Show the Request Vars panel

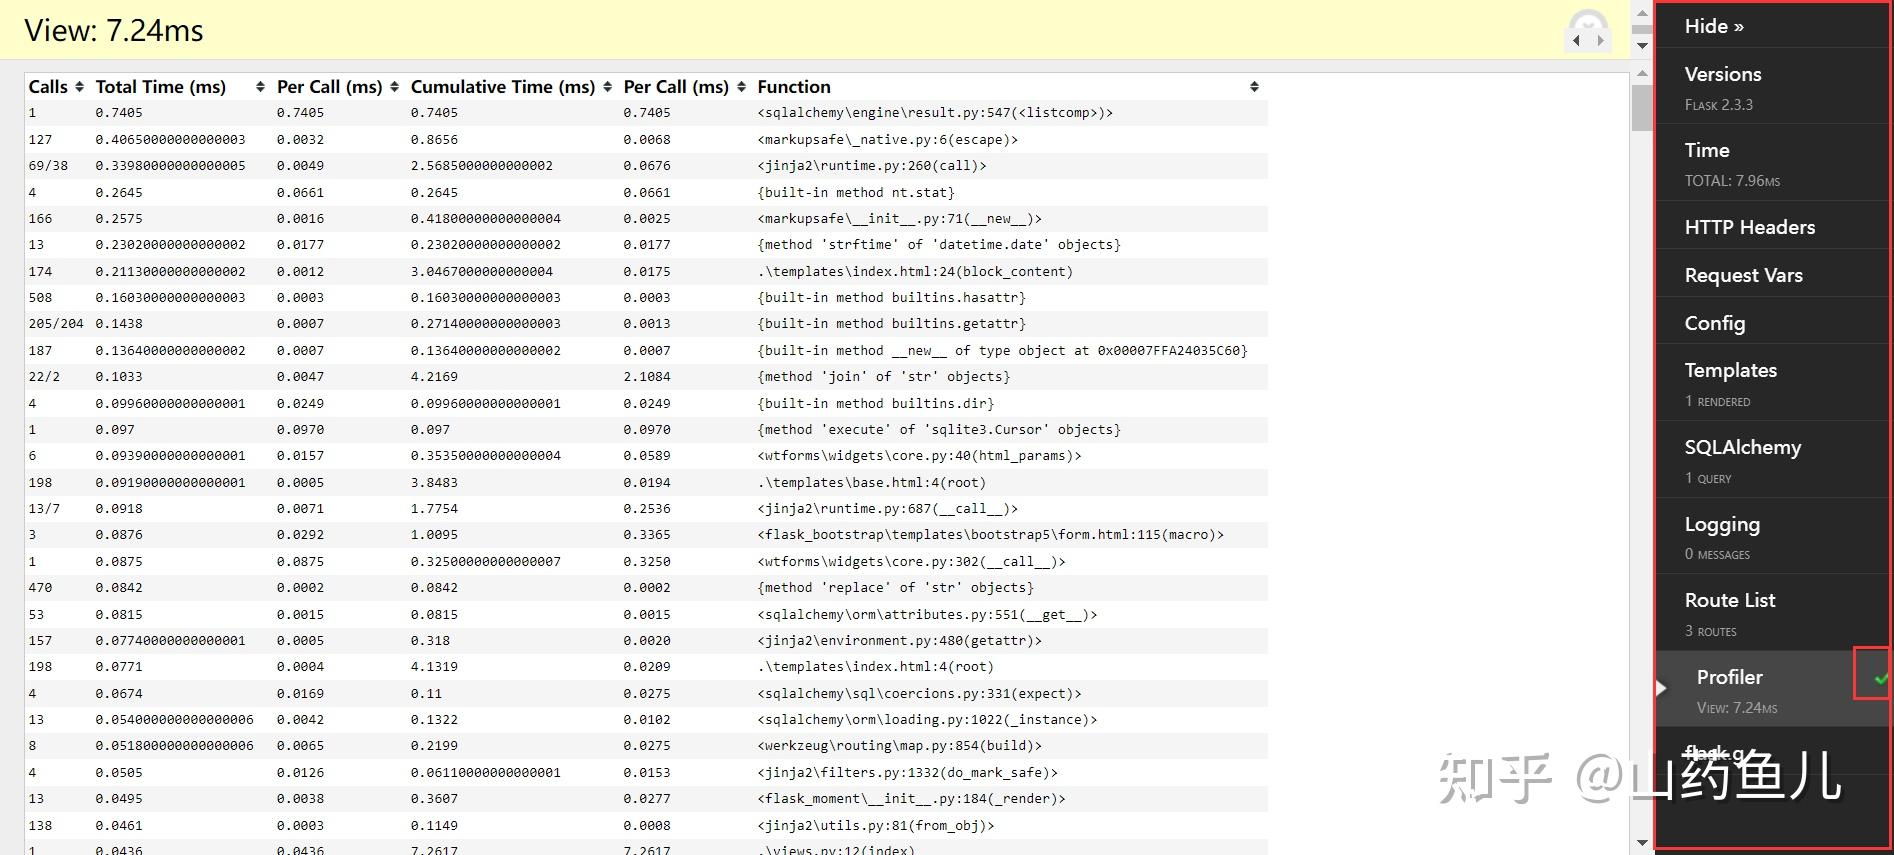(1743, 275)
